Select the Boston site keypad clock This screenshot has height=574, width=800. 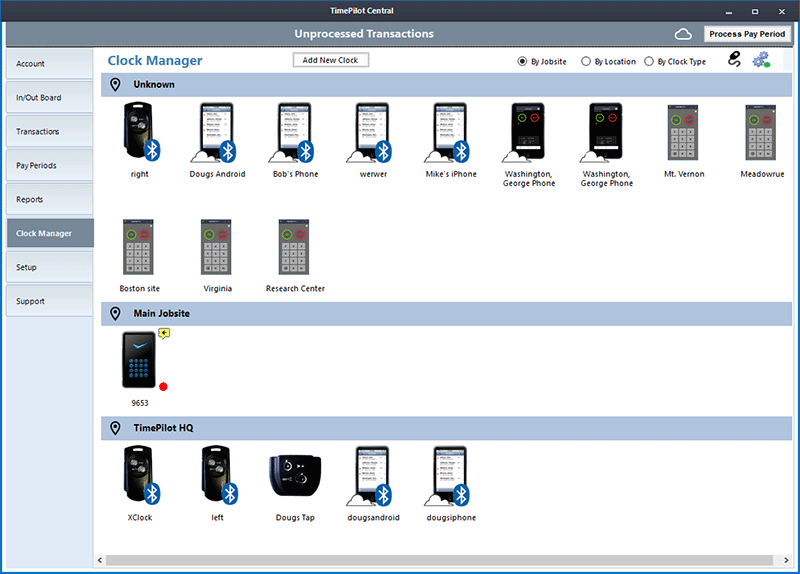coord(139,247)
